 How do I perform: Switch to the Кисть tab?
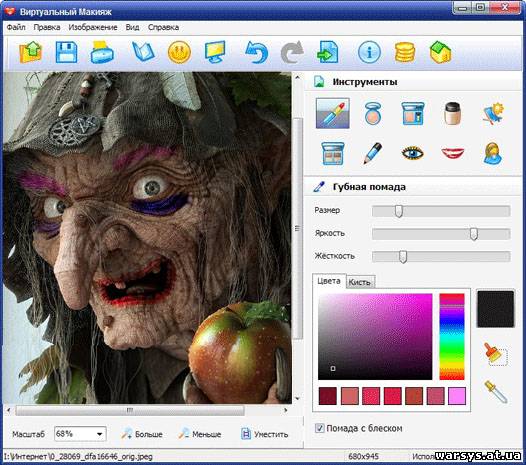360,282
